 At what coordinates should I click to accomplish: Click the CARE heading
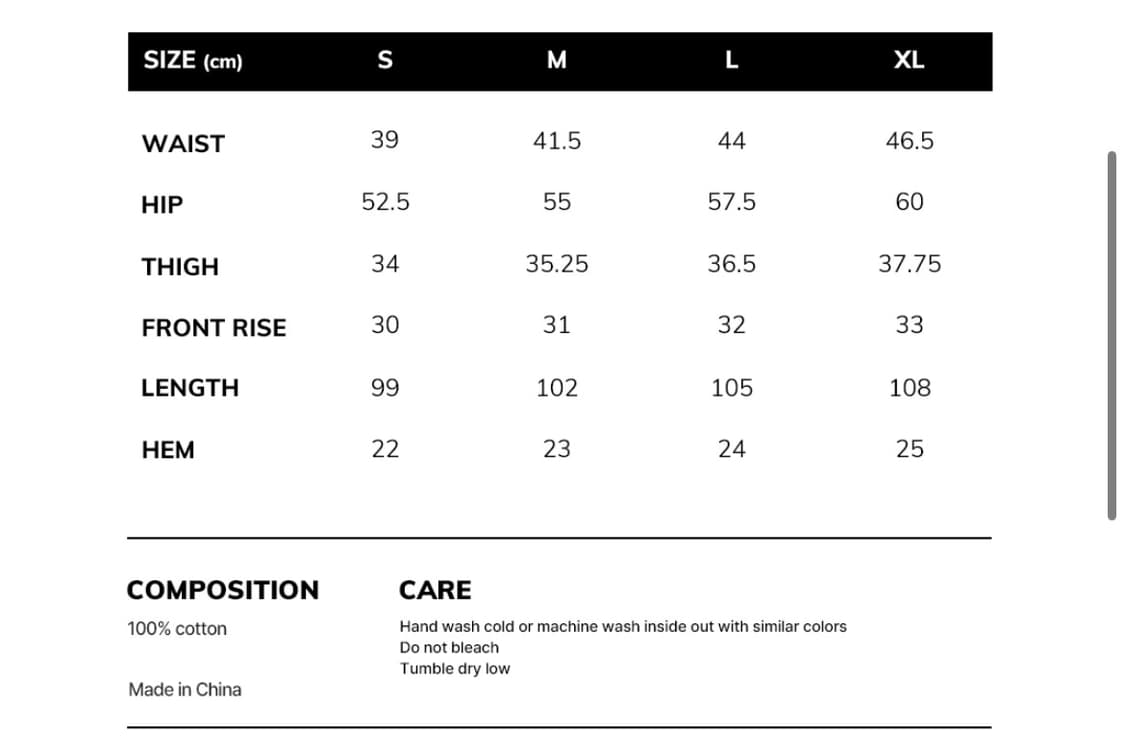point(435,590)
